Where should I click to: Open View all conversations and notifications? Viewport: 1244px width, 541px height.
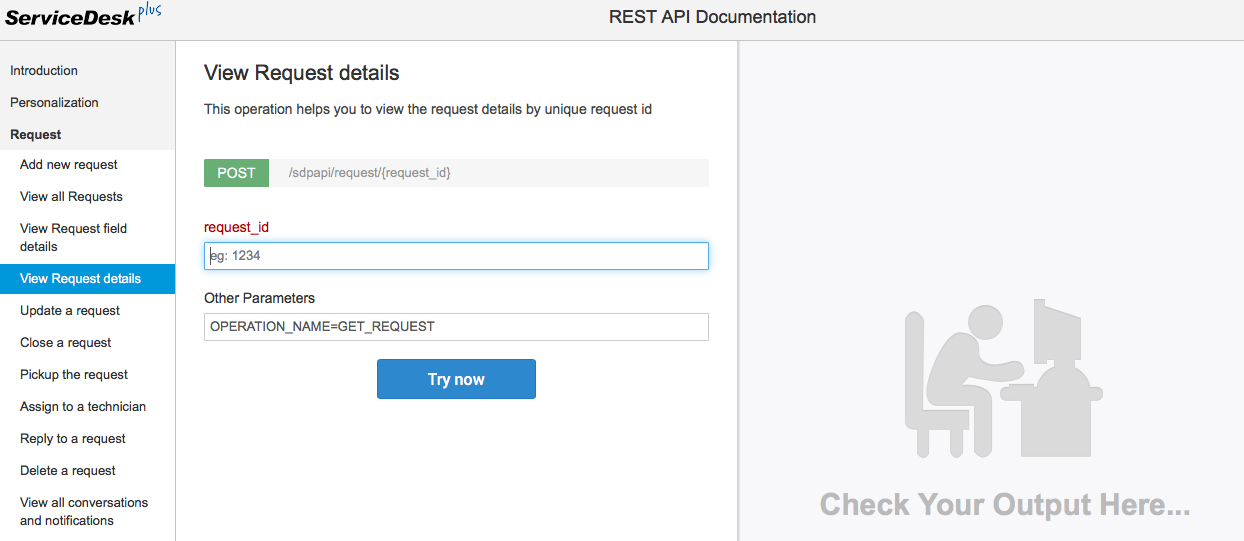click(x=84, y=512)
